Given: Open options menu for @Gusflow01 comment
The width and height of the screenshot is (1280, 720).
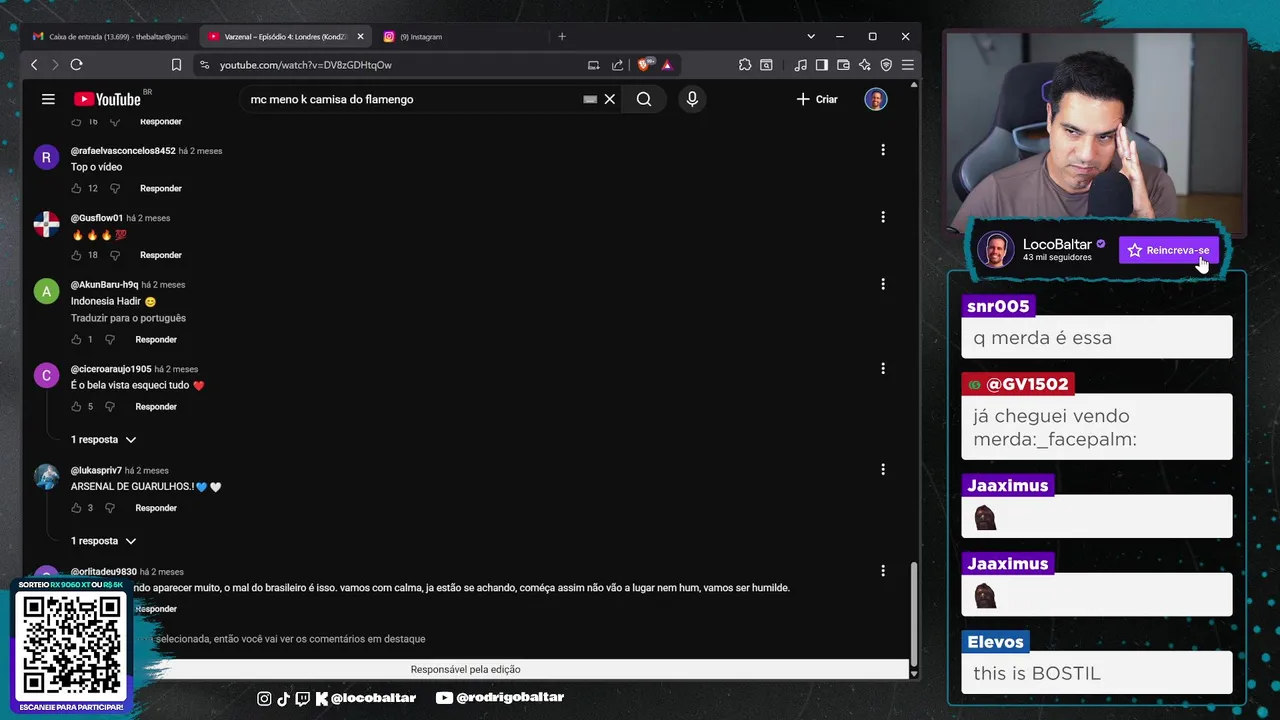Looking at the screenshot, I should (882, 217).
